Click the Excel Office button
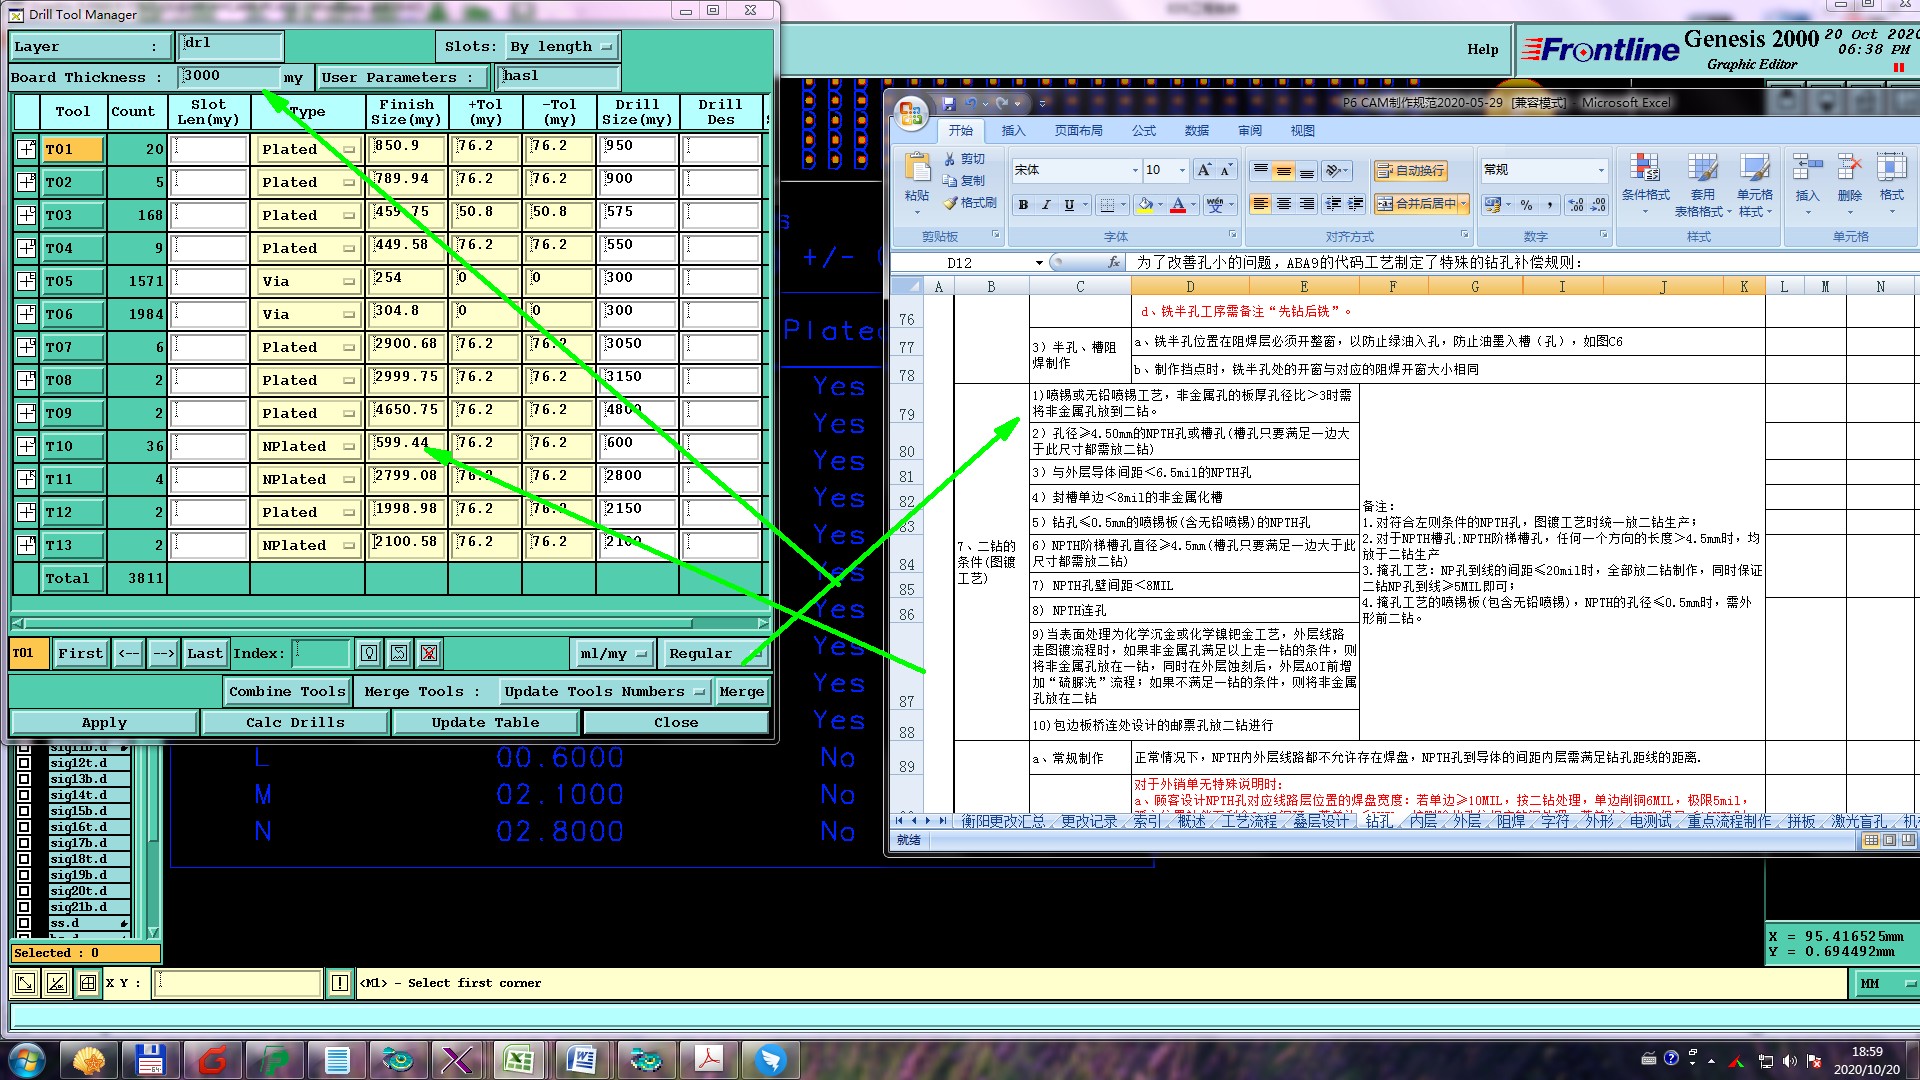 tap(910, 113)
